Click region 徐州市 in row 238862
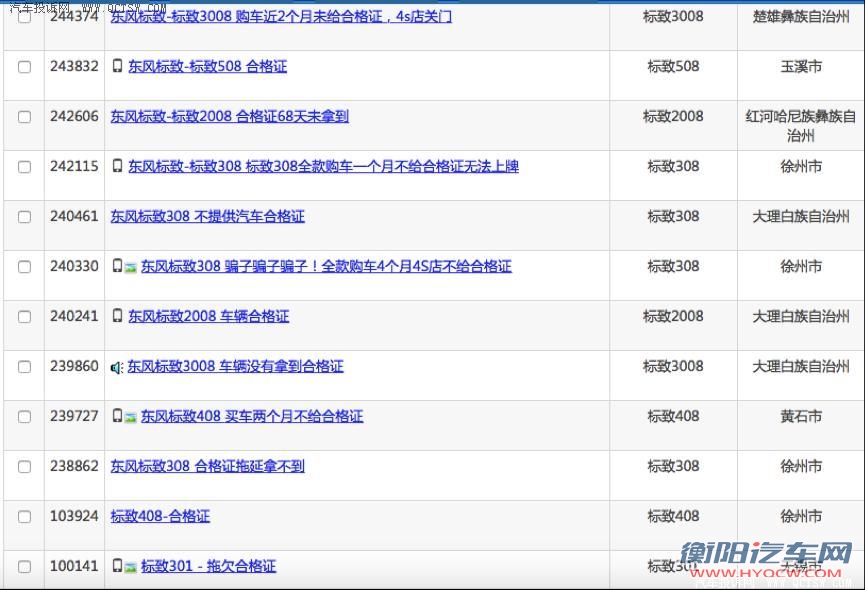Image resolution: width=865 pixels, height=590 pixels. 801,466
